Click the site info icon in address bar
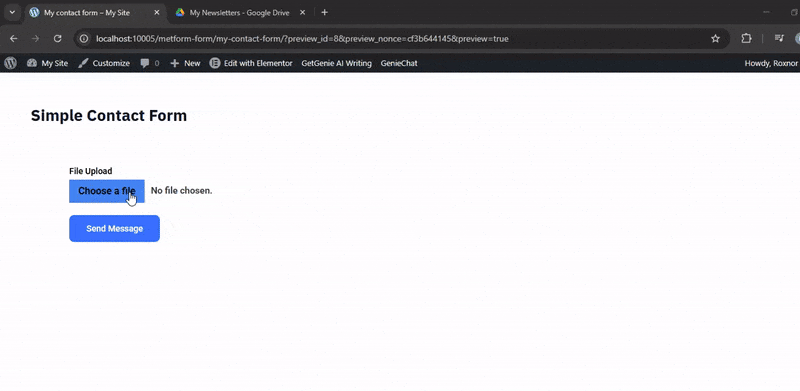 pos(85,39)
